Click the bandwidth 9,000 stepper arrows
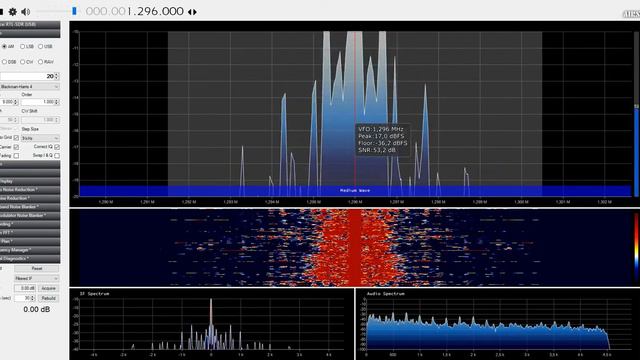 [x=16, y=102]
